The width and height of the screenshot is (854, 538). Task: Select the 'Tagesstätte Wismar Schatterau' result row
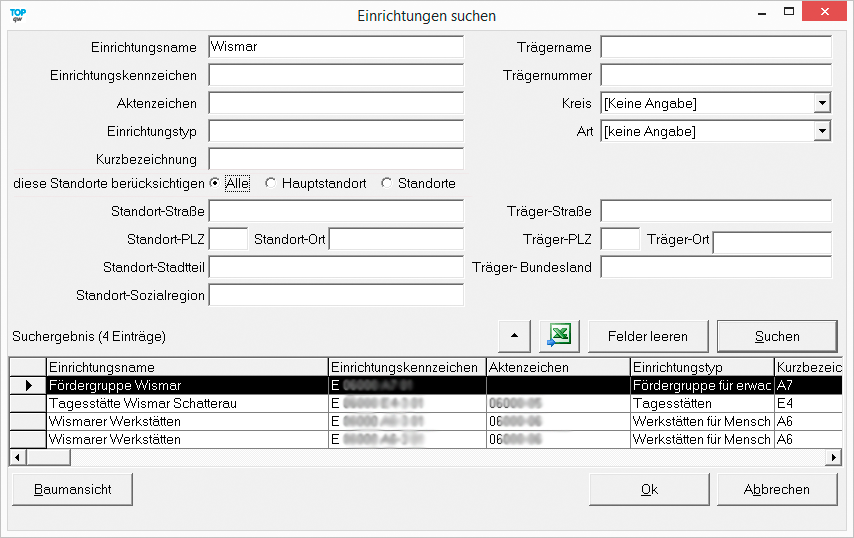[x=187, y=403]
